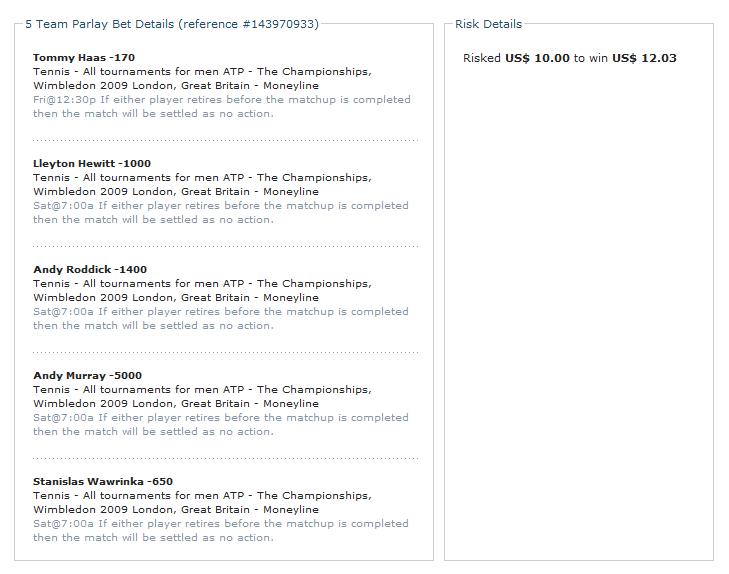Click the risked US$ 10.00 amount
Image resolution: width=729 pixels, height=574 pixels.
point(537,58)
